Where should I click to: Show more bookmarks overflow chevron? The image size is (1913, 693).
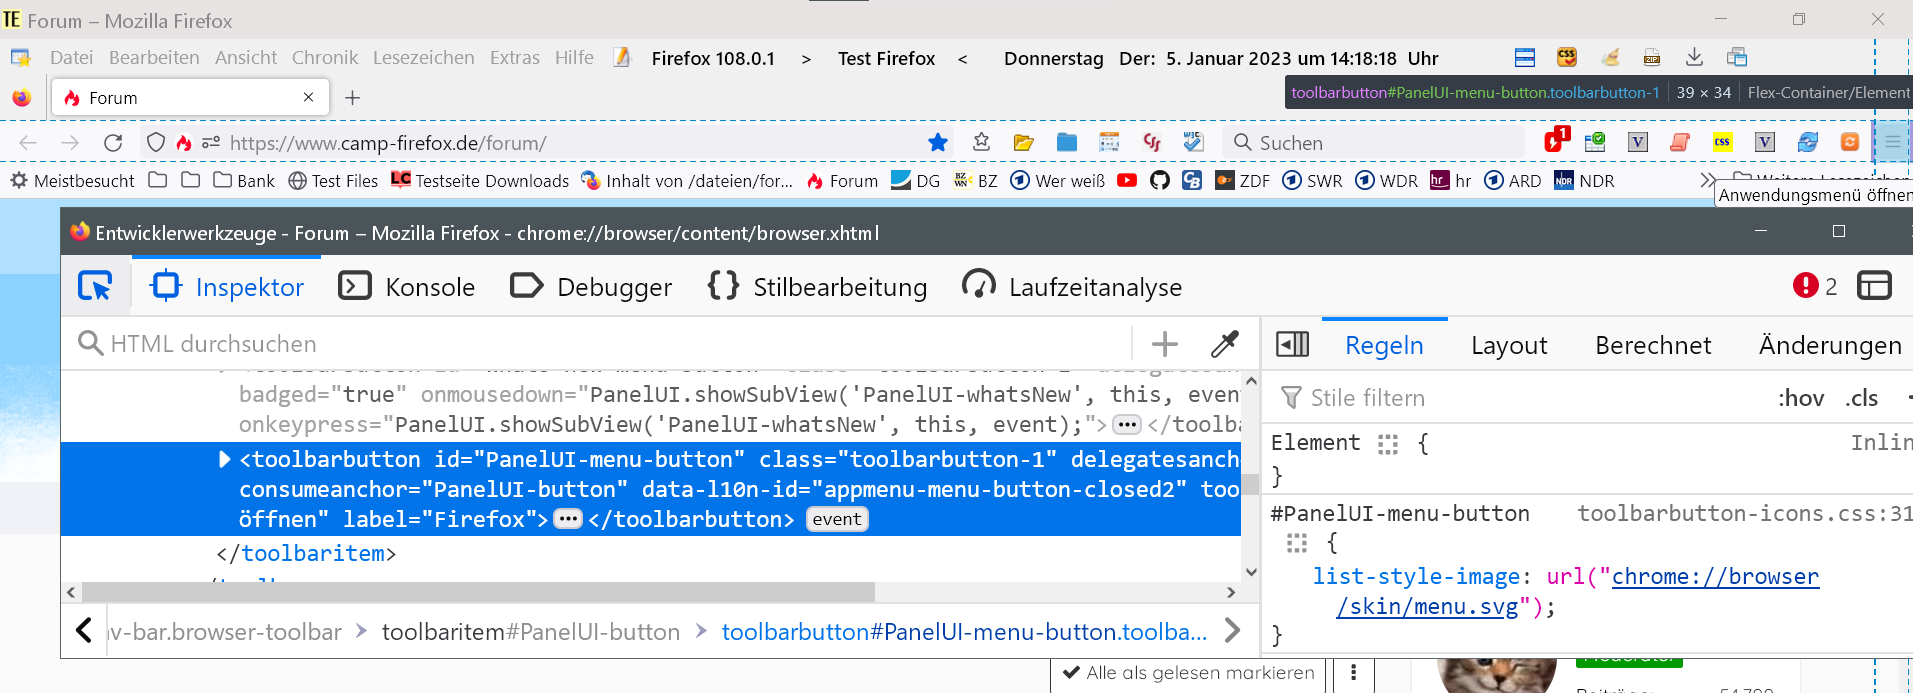click(x=1706, y=181)
